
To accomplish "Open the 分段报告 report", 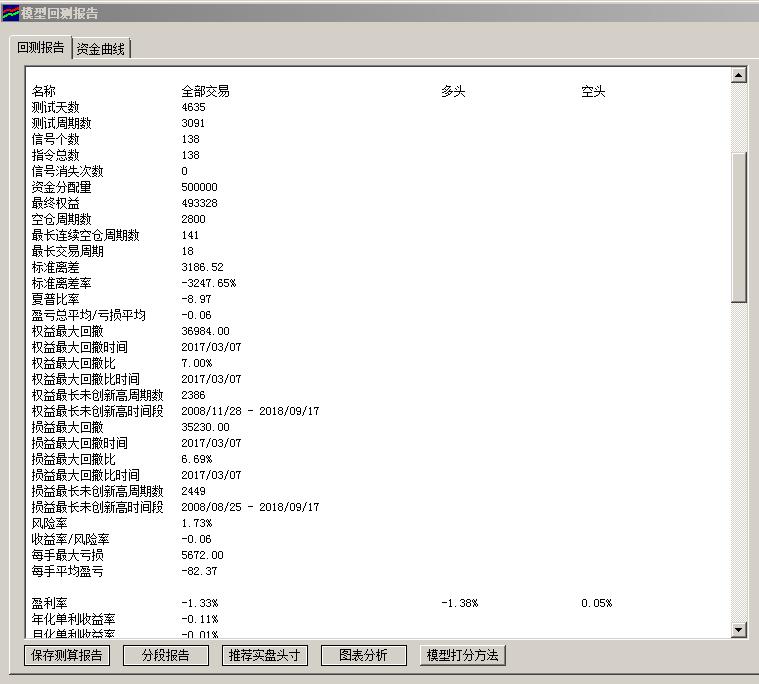I will 165,656.
